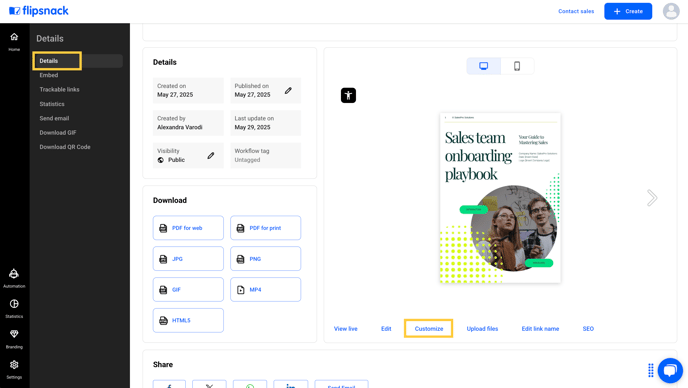Download as PDF for web
The height and width of the screenshot is (388, 688).
(188, 228)
